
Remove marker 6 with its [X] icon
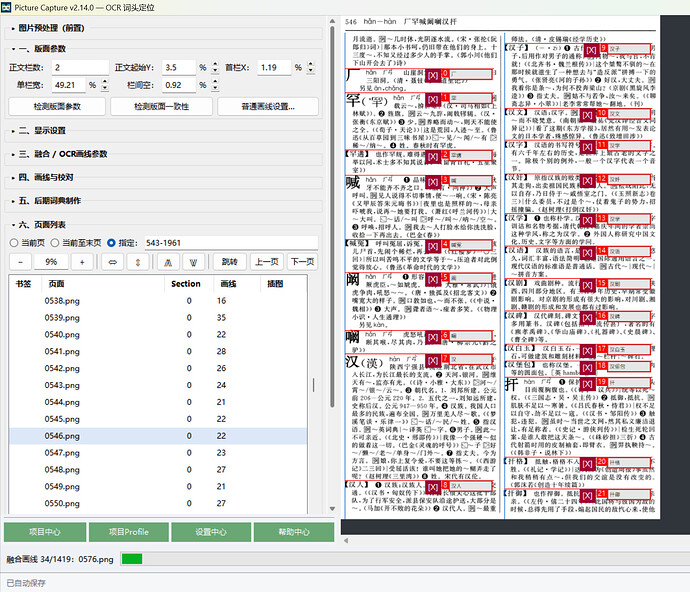click(433, 338)
